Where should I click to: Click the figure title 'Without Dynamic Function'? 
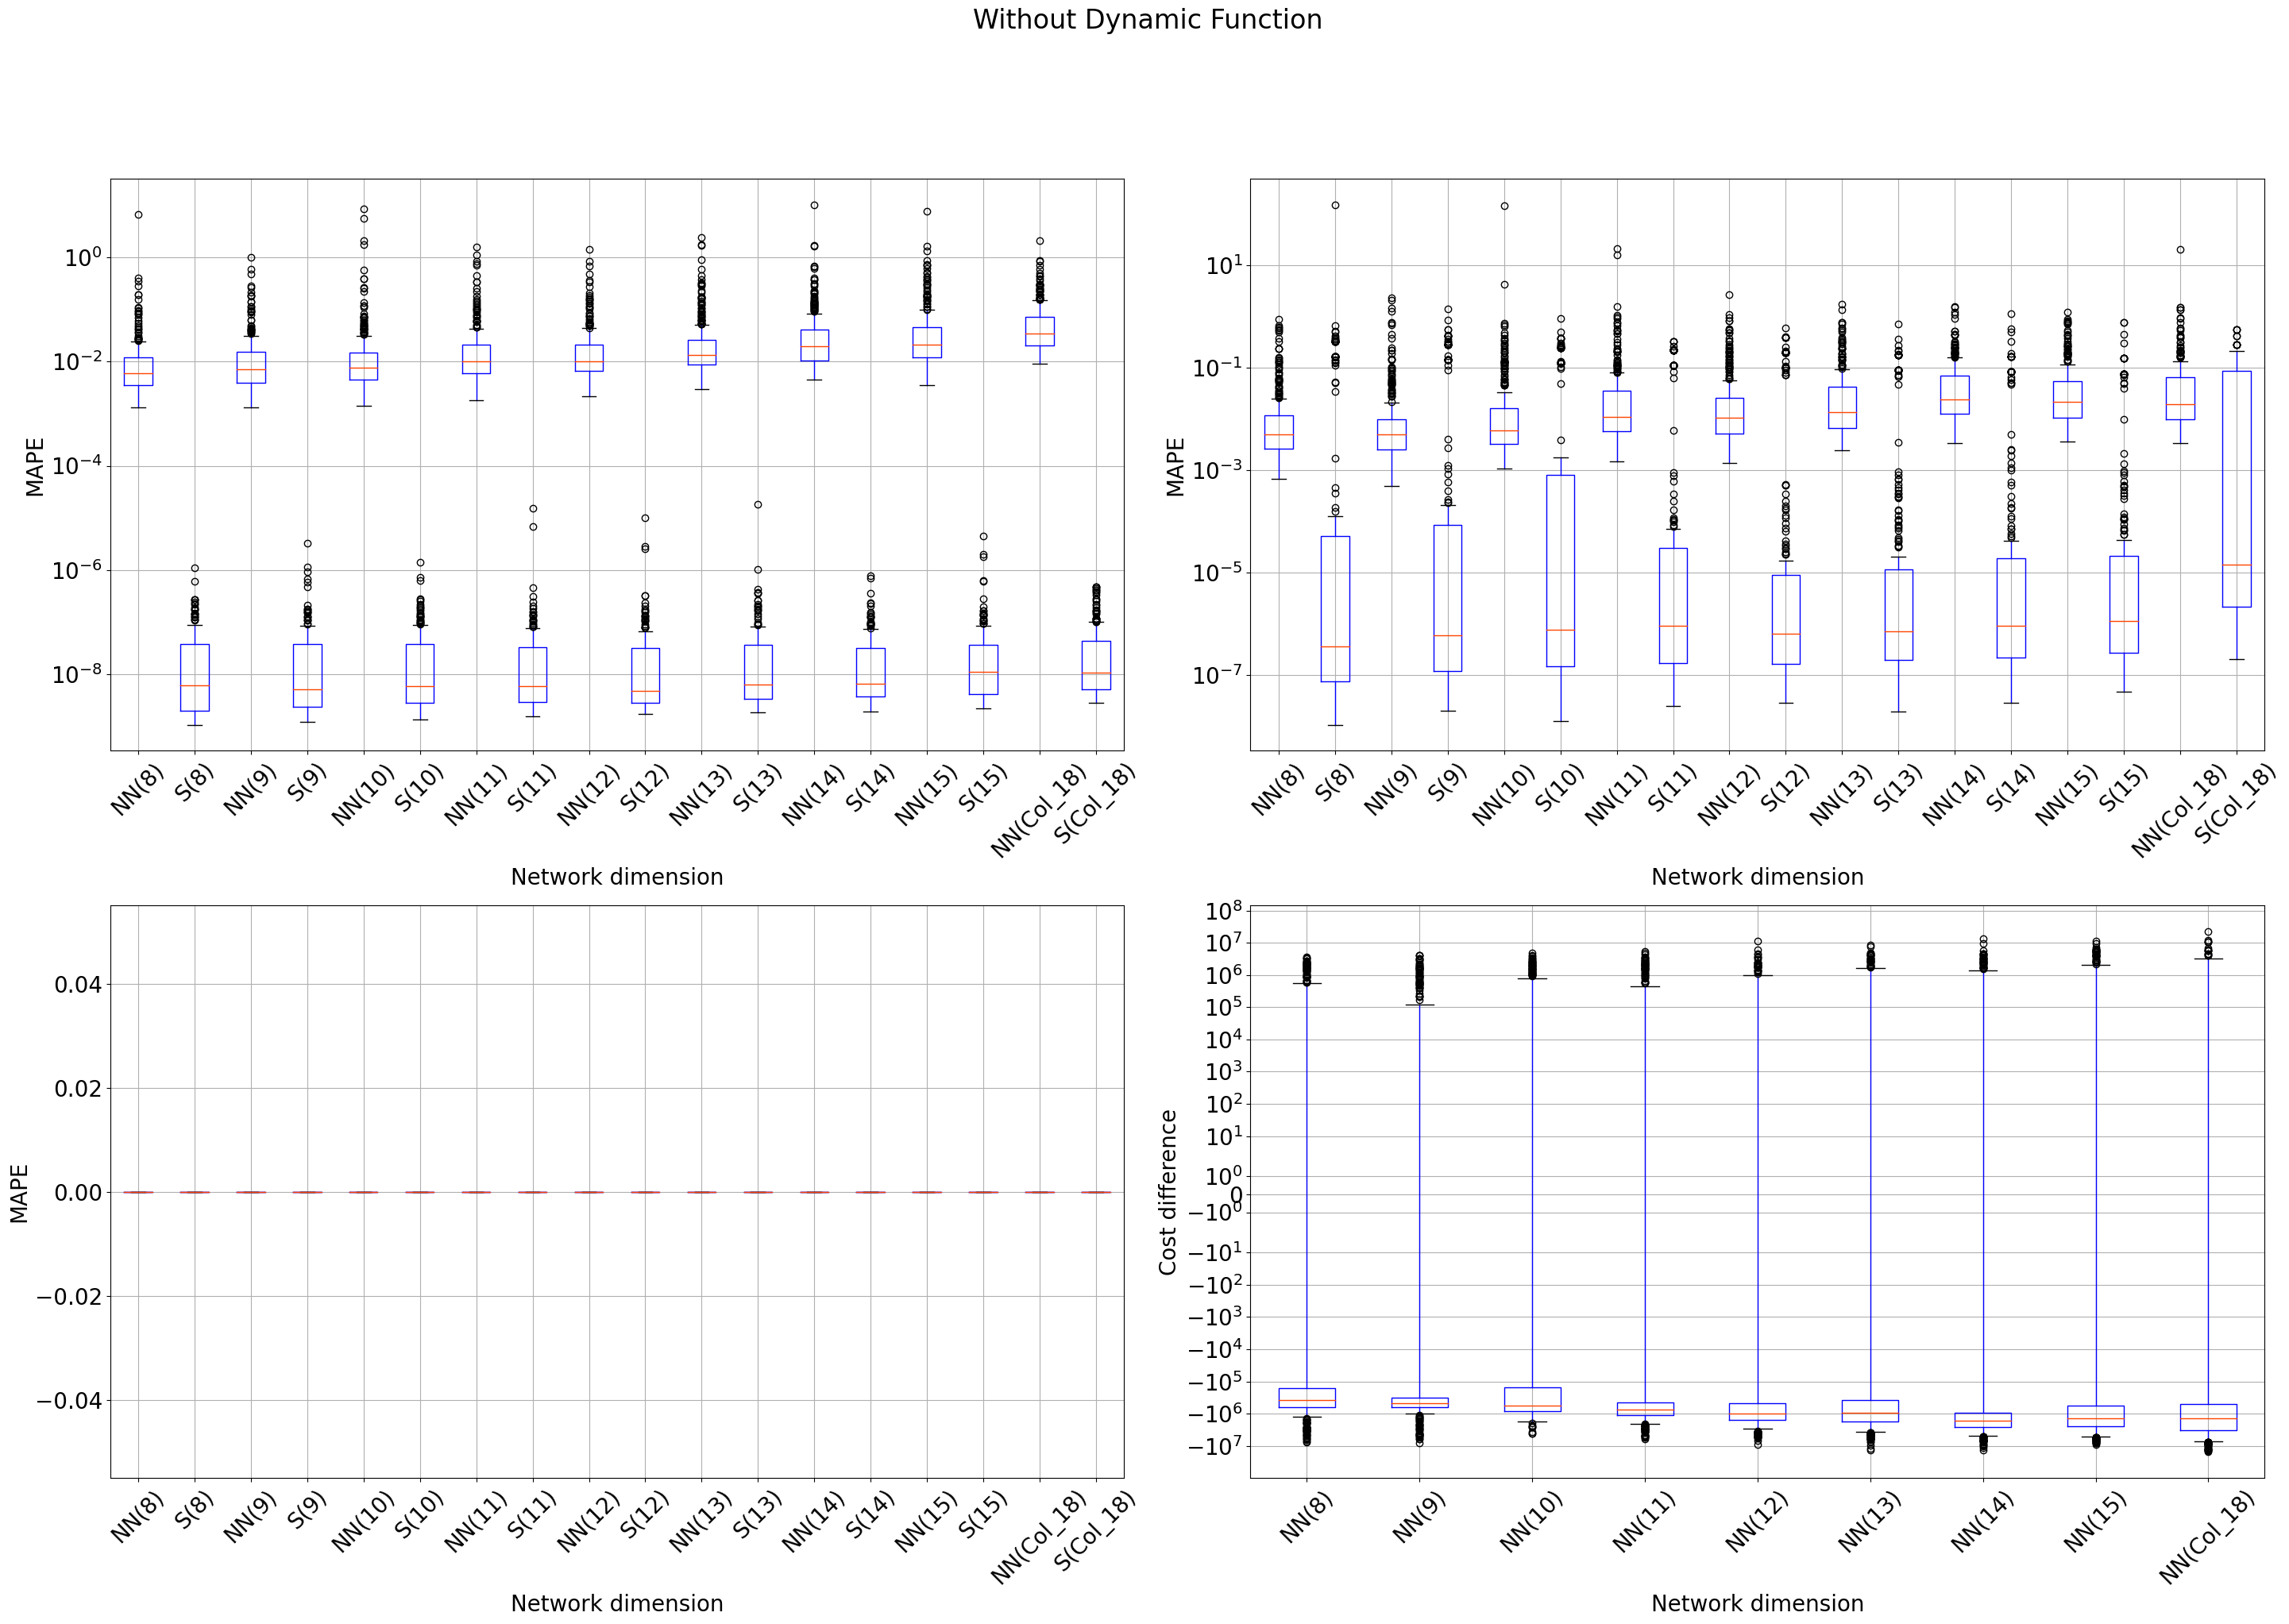(1147, 20)
